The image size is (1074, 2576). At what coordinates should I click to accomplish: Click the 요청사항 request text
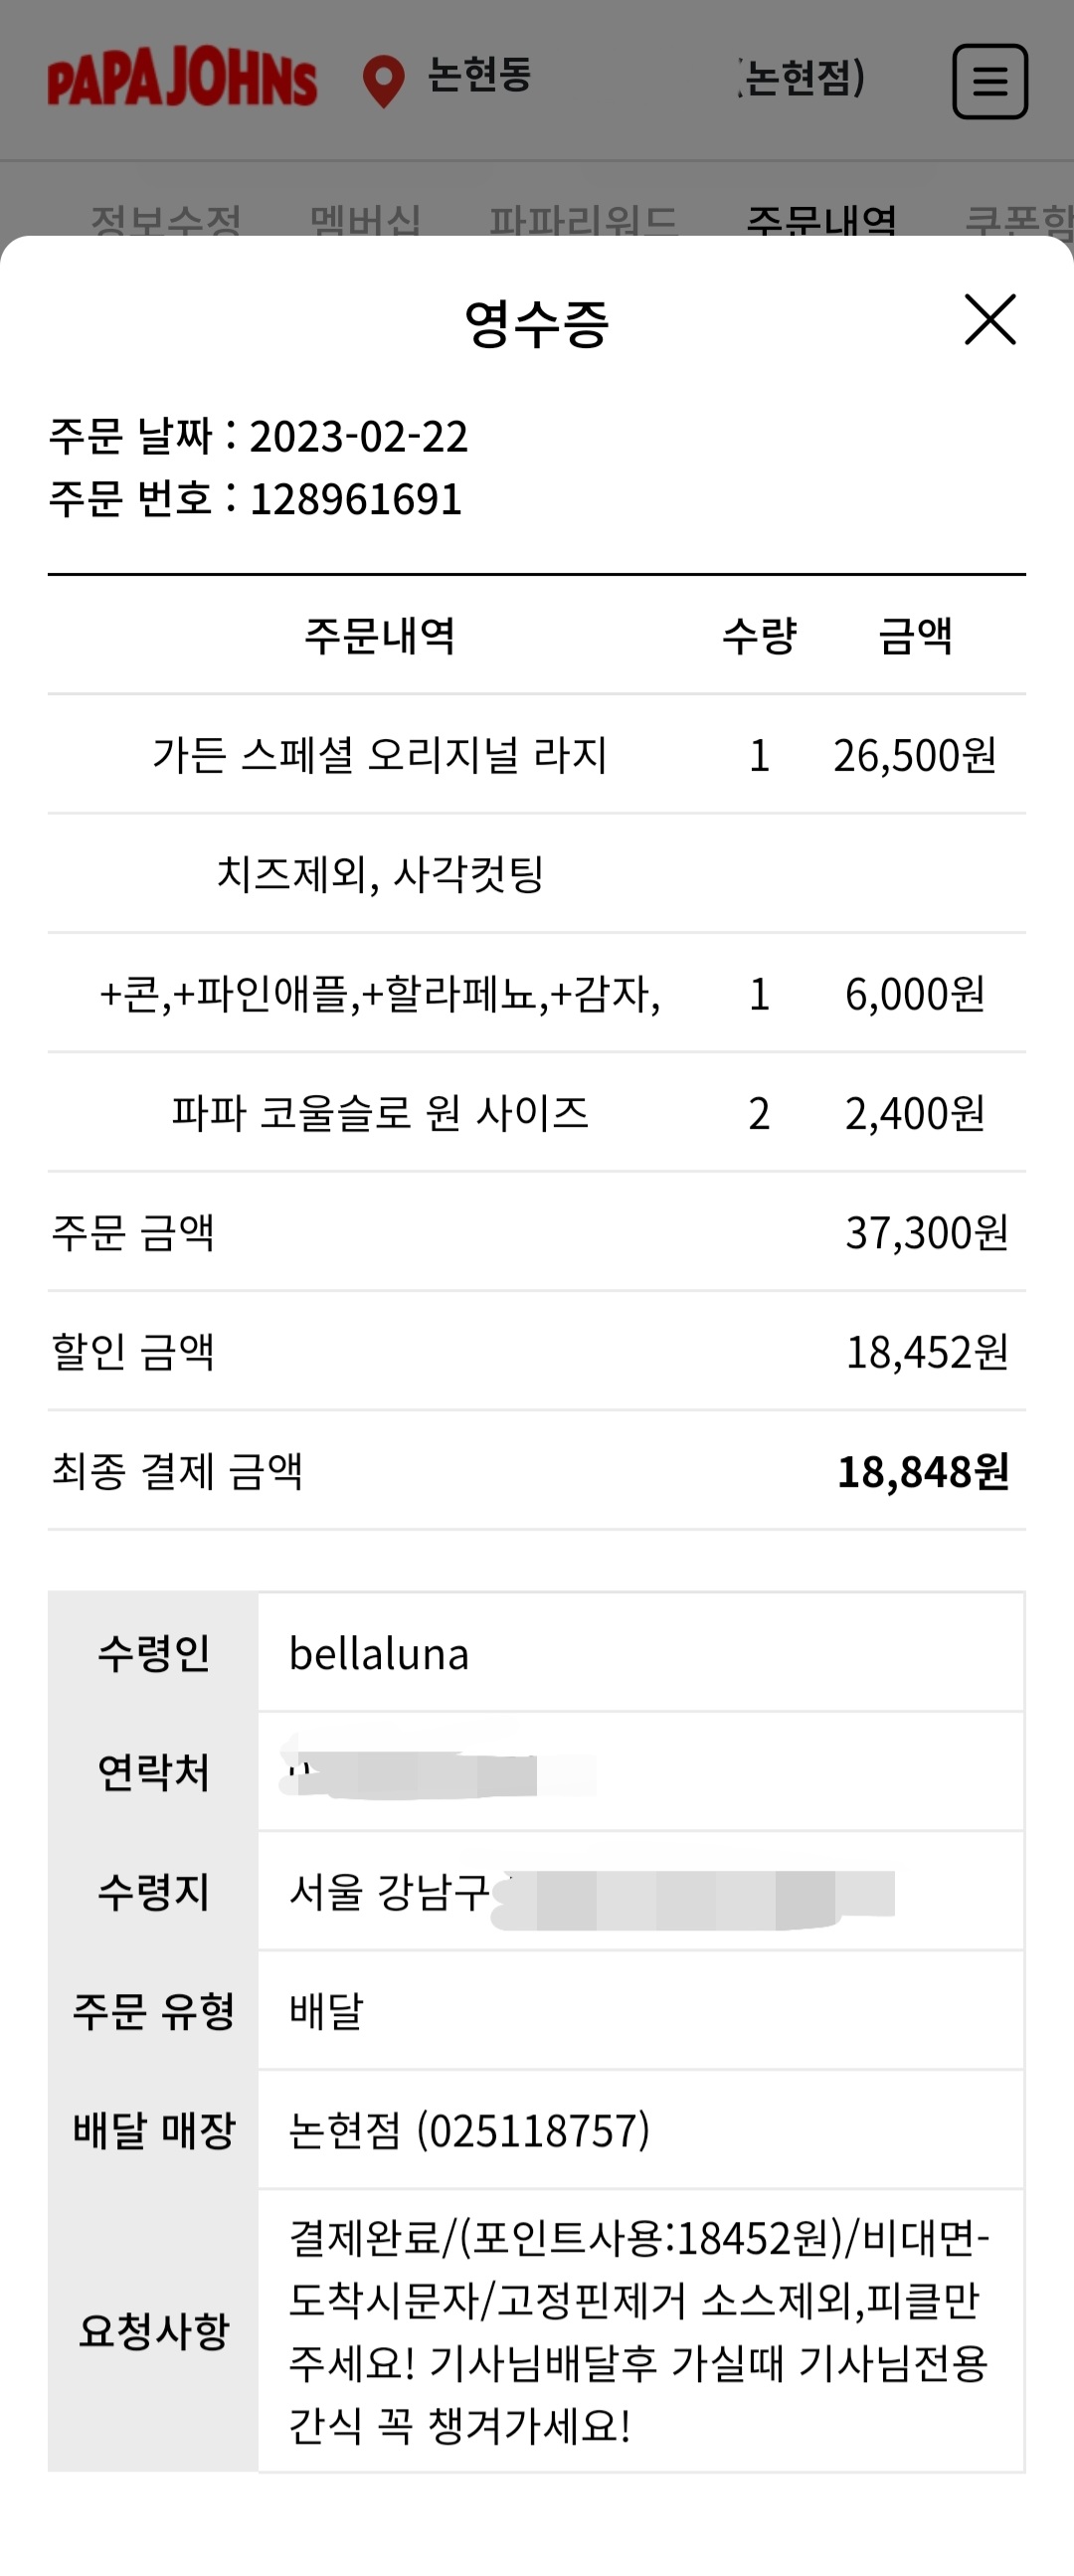click(639, 2331)
